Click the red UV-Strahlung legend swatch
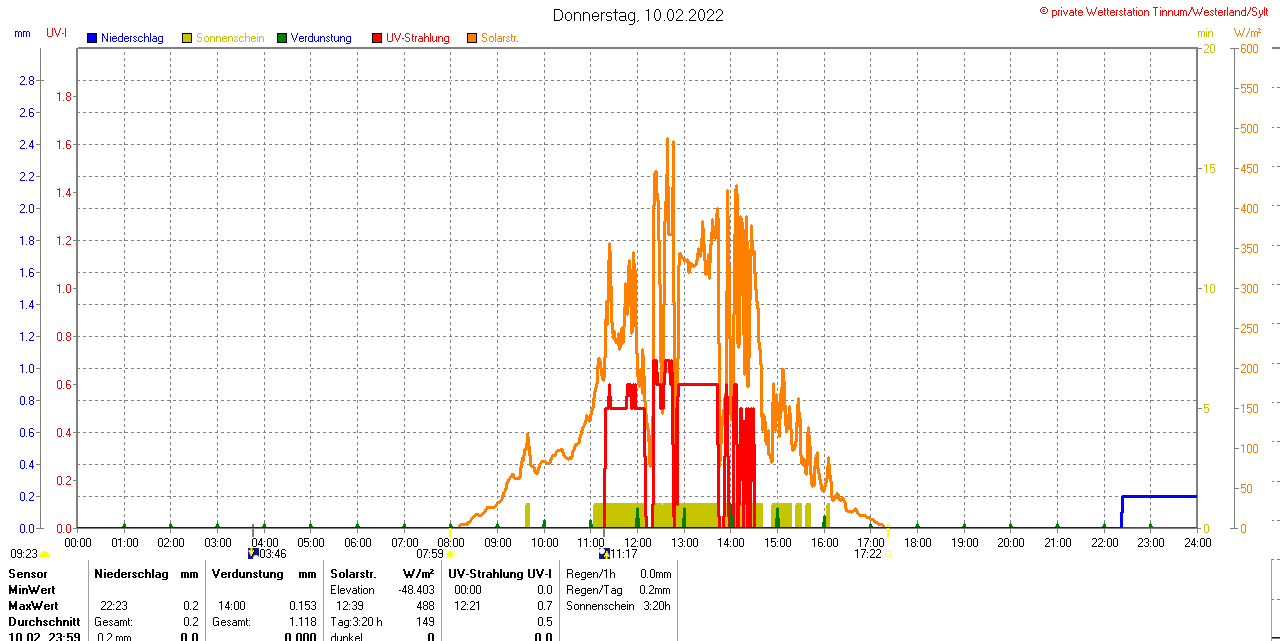This screenshot has height=641, width=1280. pos(377,38)
